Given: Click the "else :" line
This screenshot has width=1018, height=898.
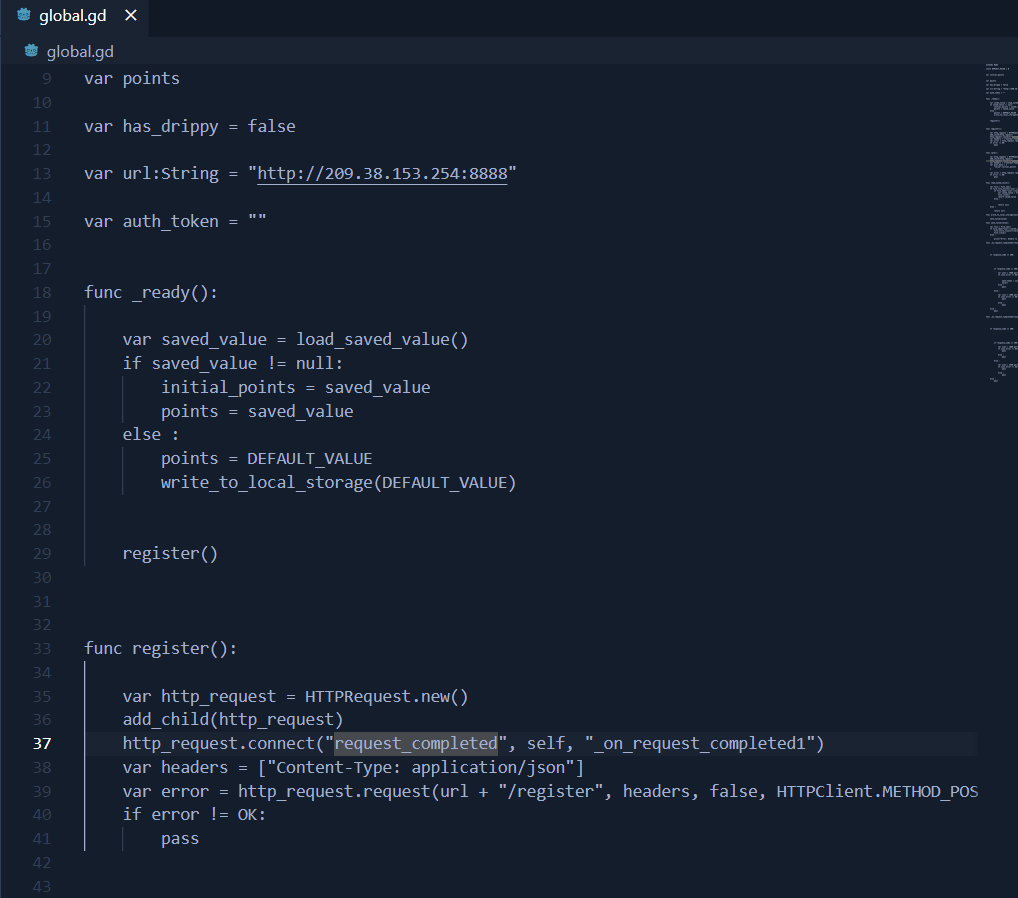Looking at the screenshot, I should point(151,434).
